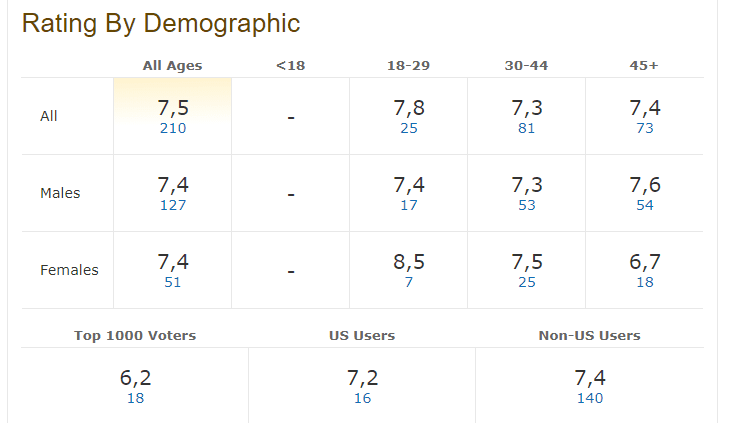Open the 53 votes link for Males 30-44

coord(527,205)
